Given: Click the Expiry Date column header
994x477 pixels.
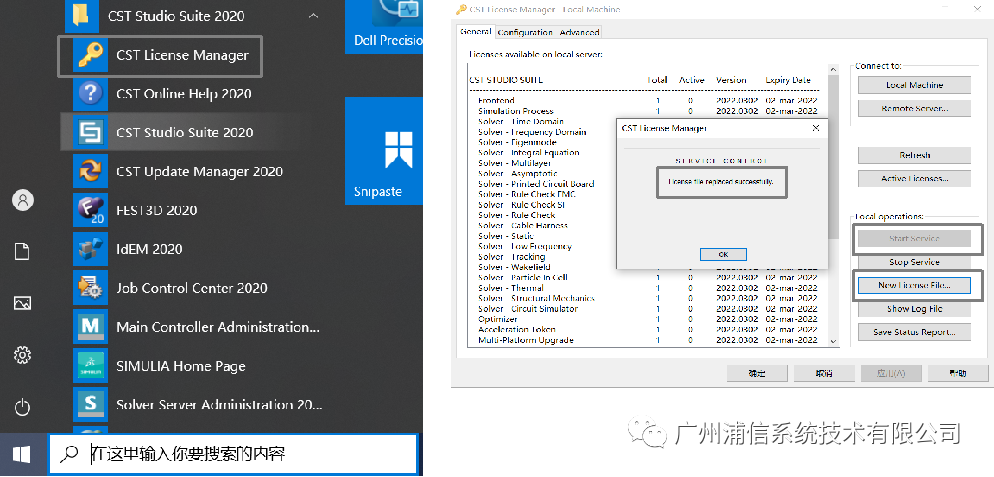Looking at the screenshot, I should click(x=787, y=81).
